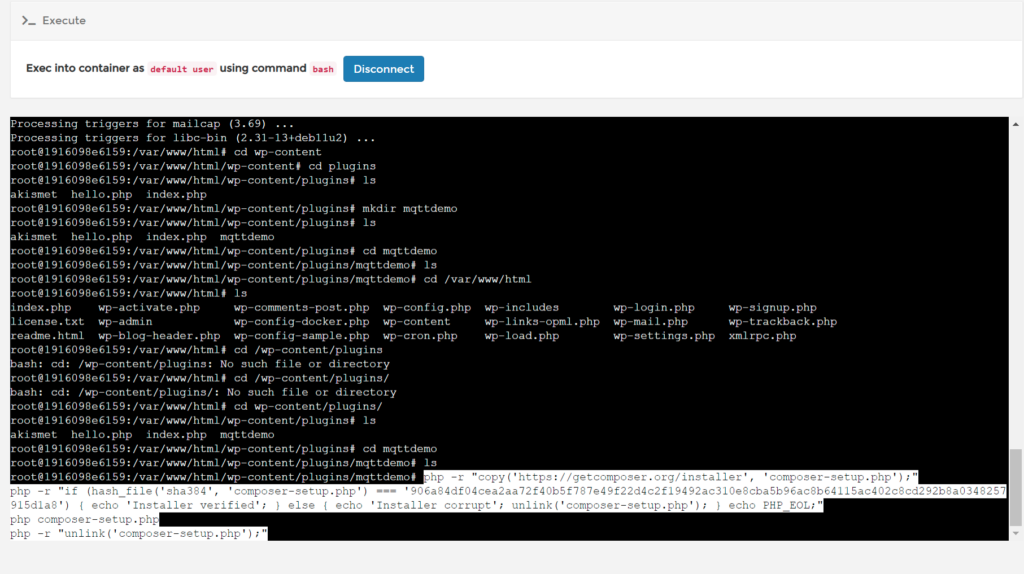Click readme.html in the terminal output
This screenshot has width=1024, height=574.
click(x=47, y=336)
